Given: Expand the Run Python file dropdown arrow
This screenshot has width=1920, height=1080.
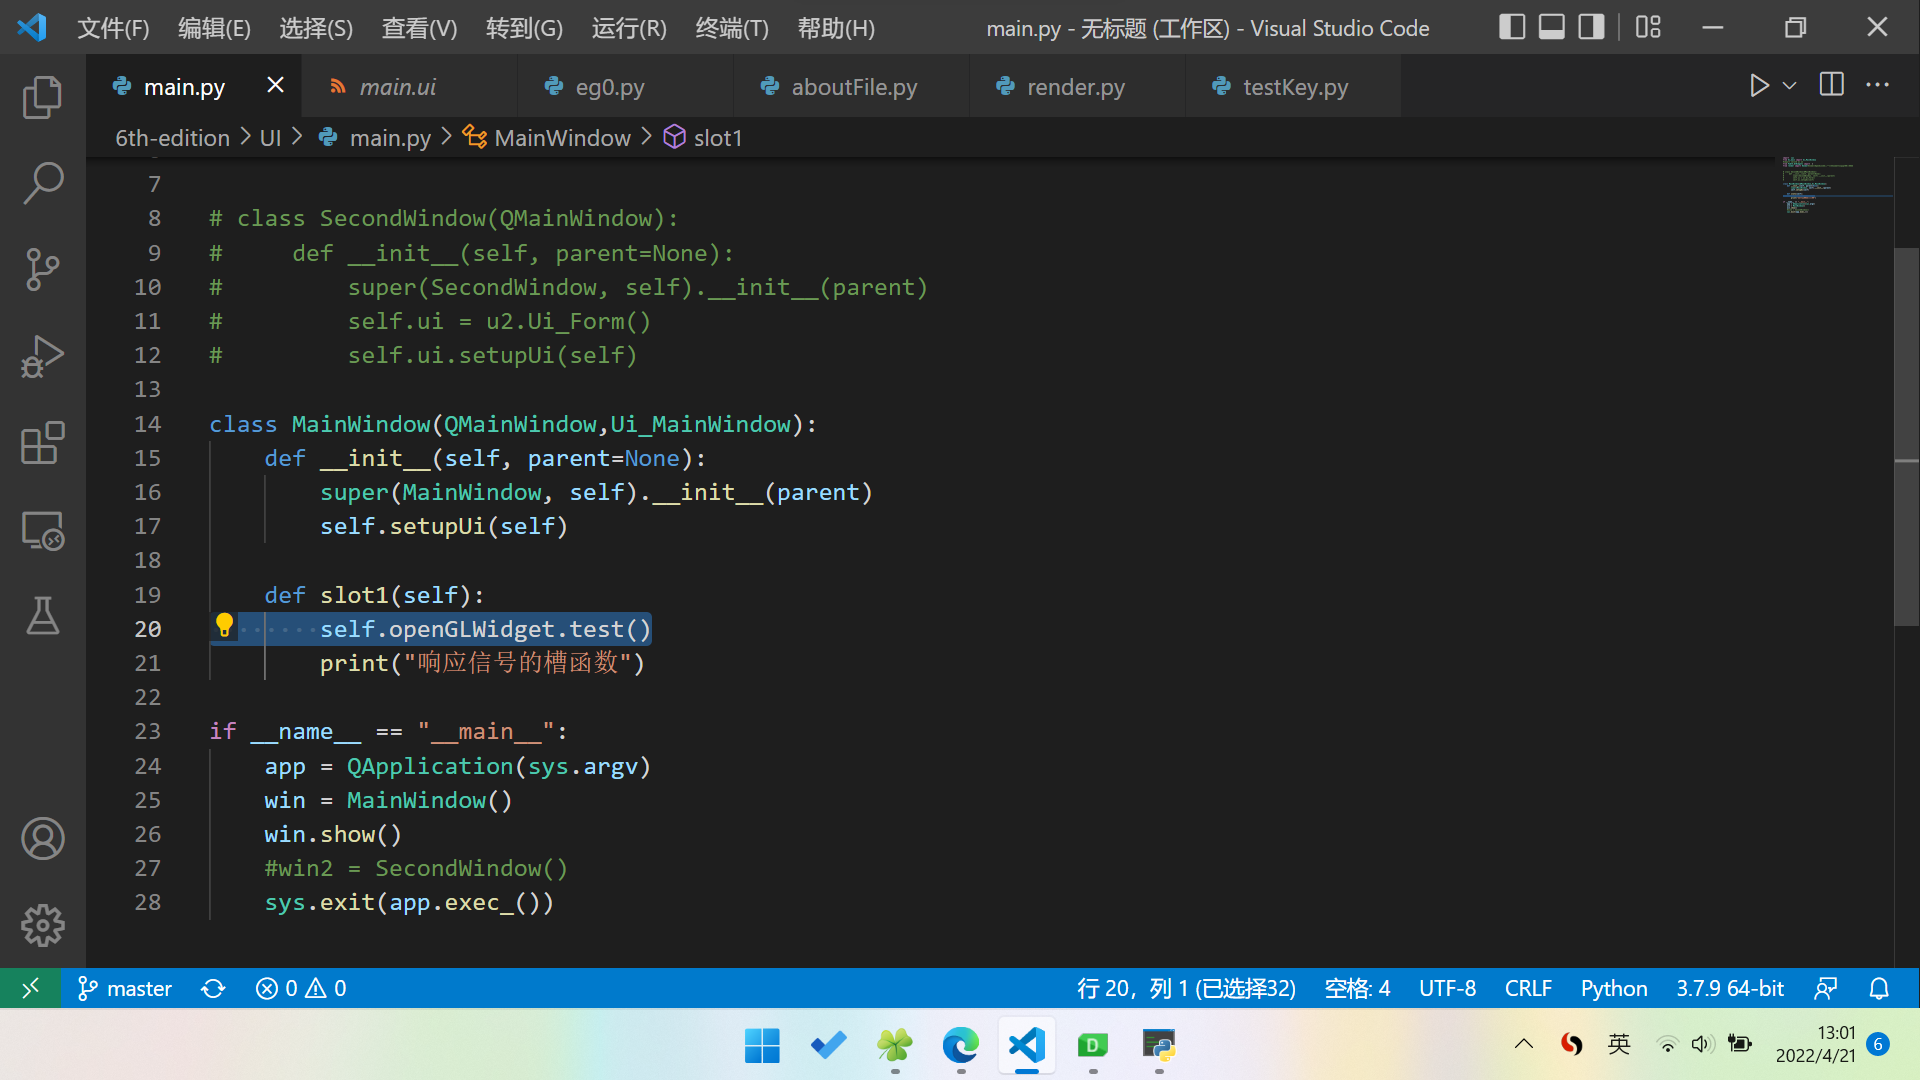Looking at the screenshot, I should [1790, 86].
